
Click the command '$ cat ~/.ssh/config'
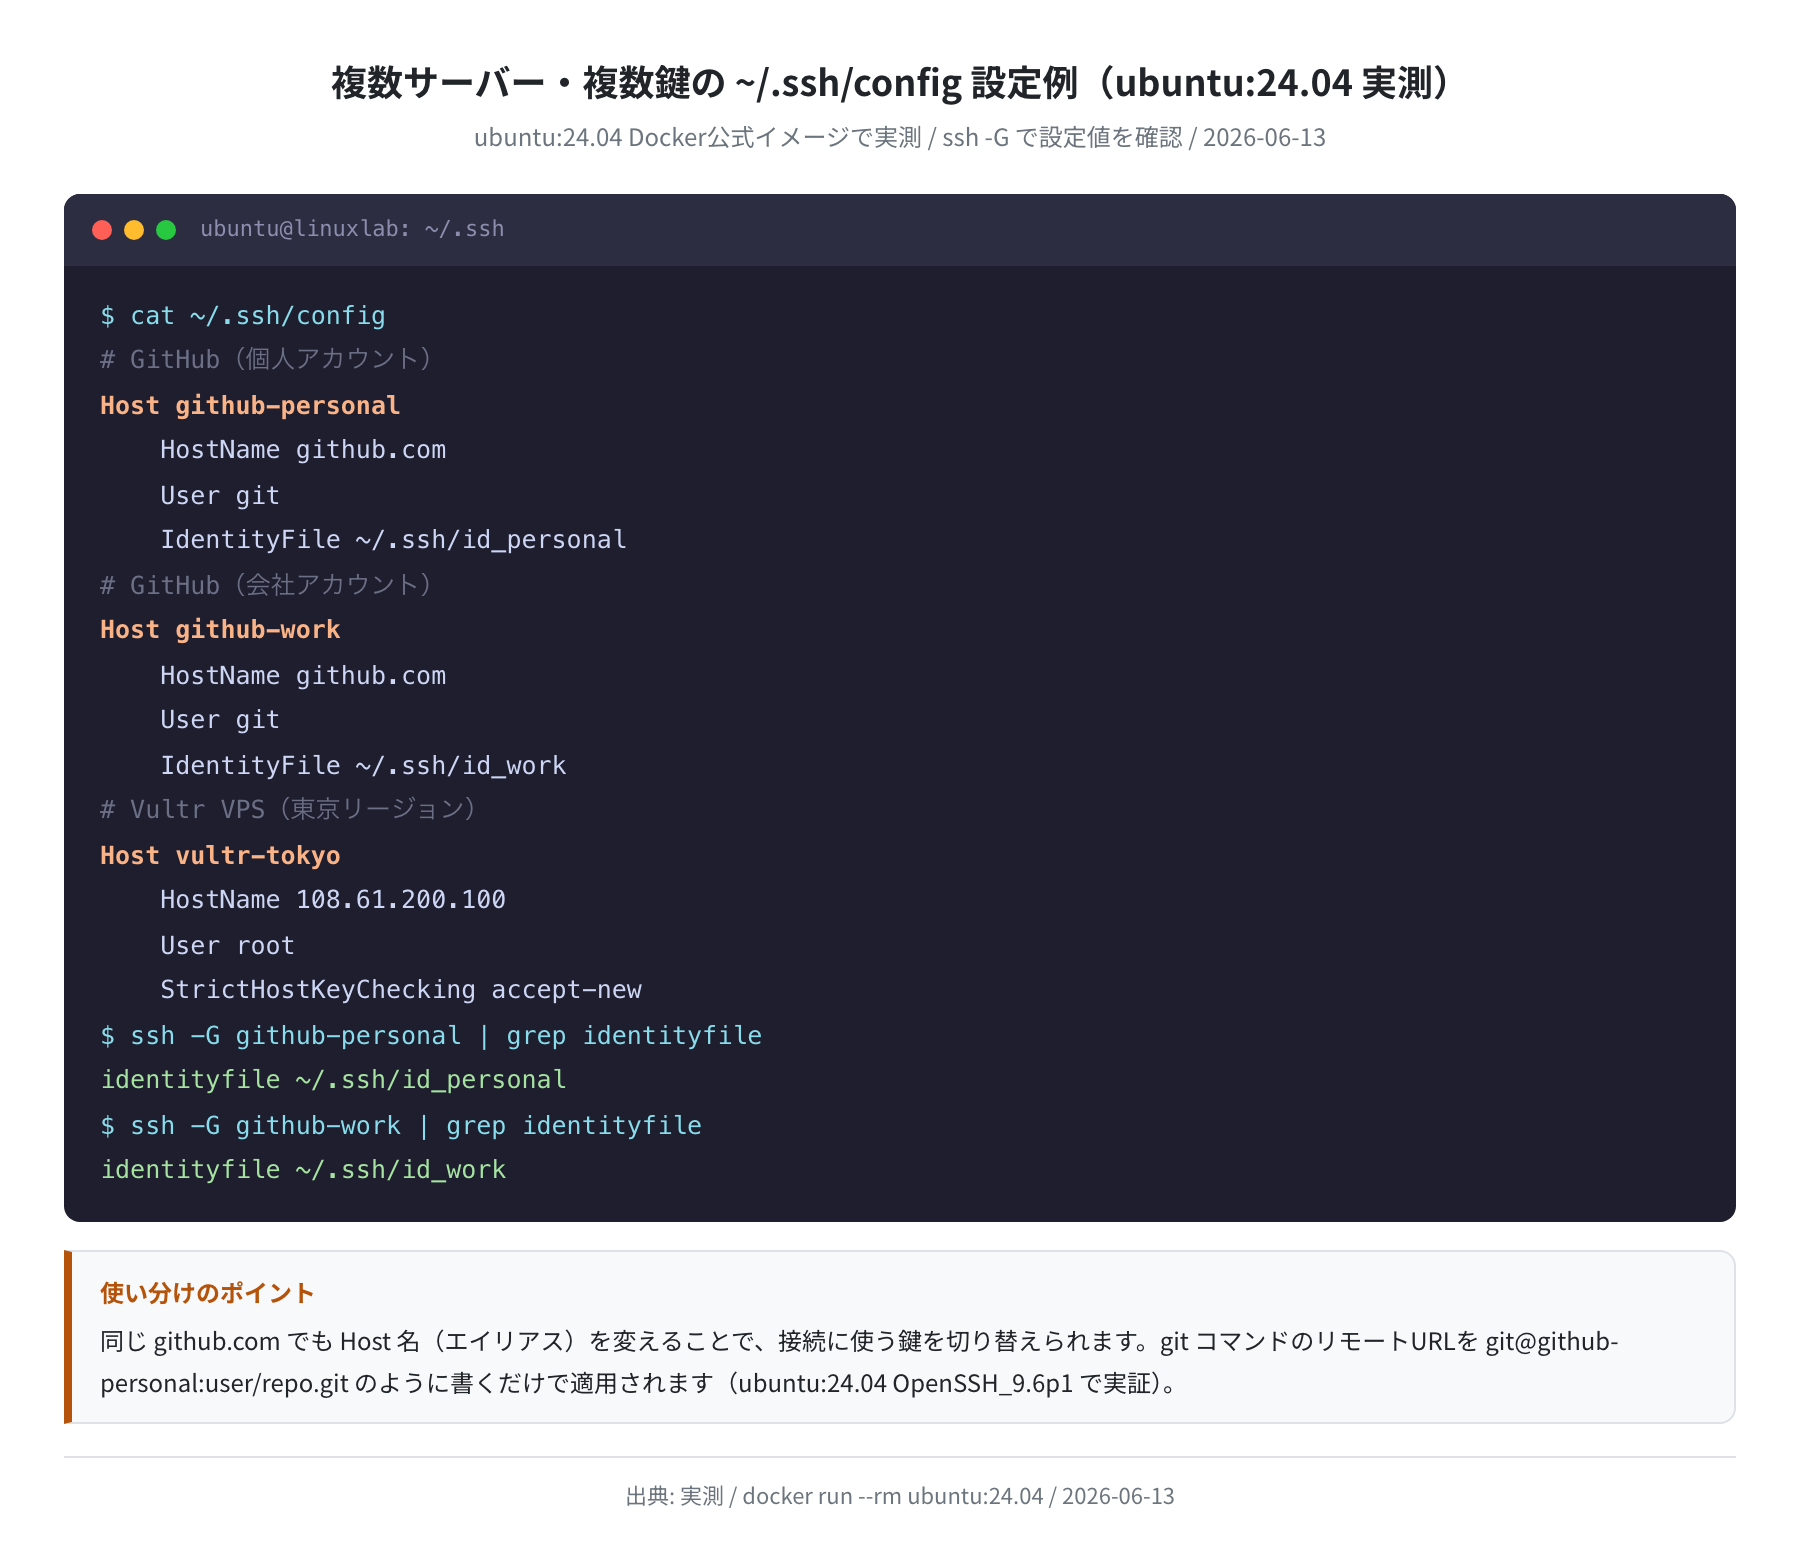point(243,316)
